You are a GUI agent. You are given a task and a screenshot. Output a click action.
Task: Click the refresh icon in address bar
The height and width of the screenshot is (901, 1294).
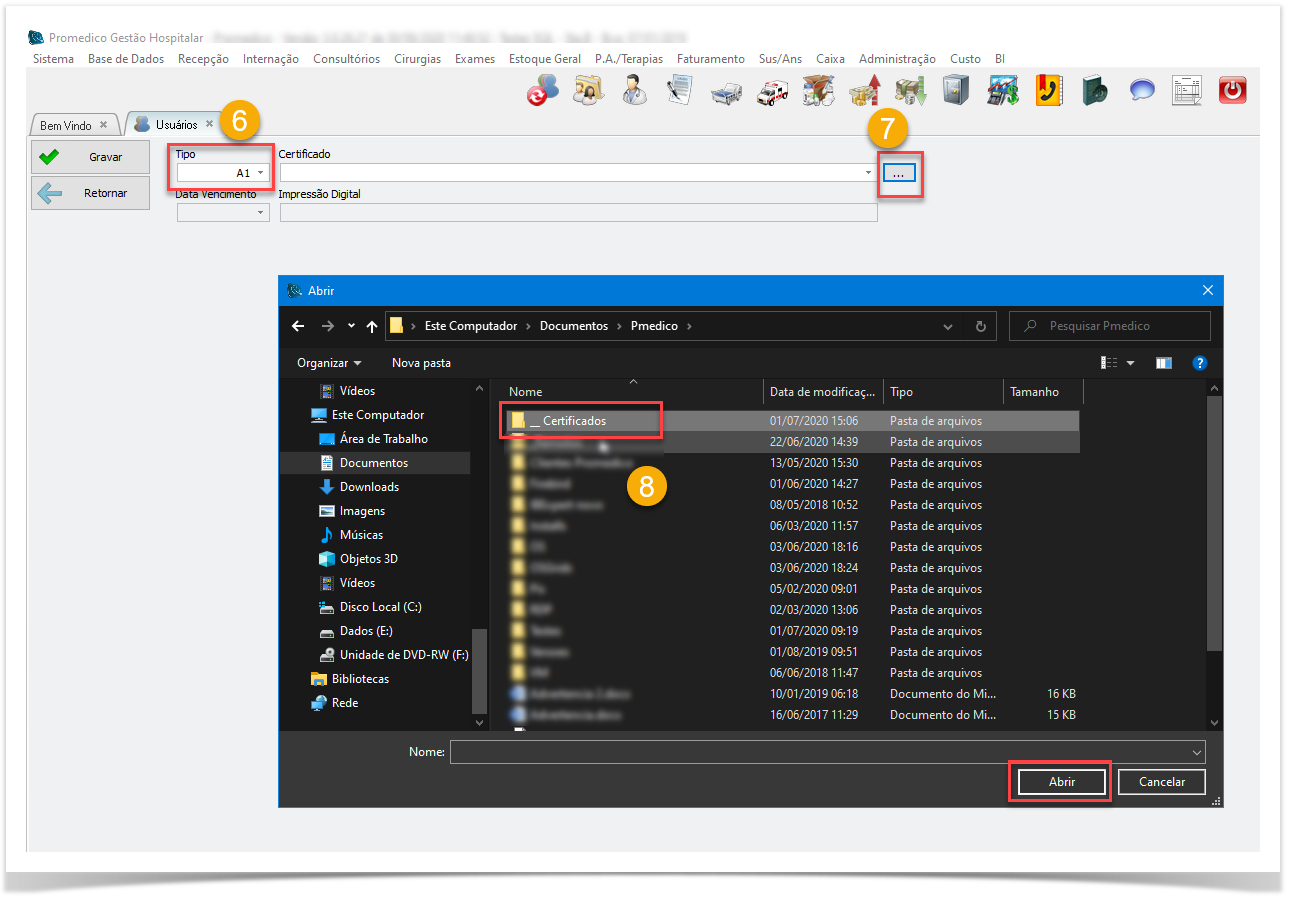click(980, 326)
